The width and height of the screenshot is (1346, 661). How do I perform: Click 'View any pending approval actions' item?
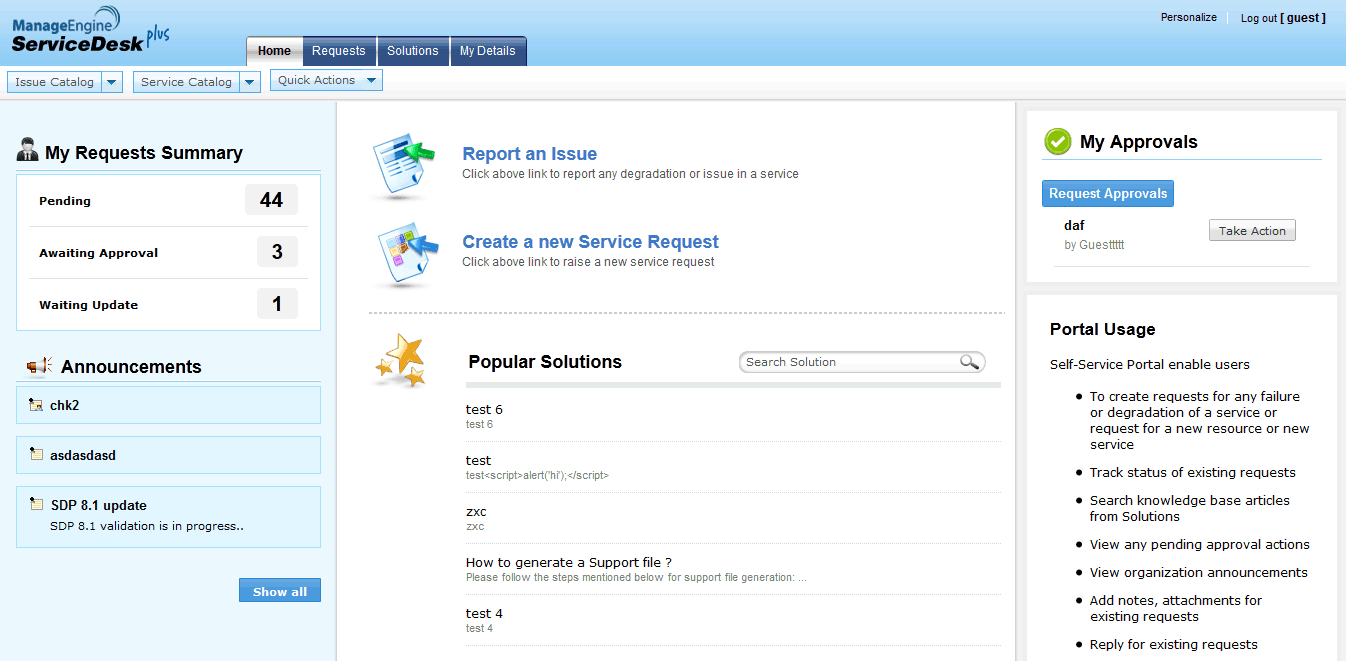click(x=1200, y=544)
